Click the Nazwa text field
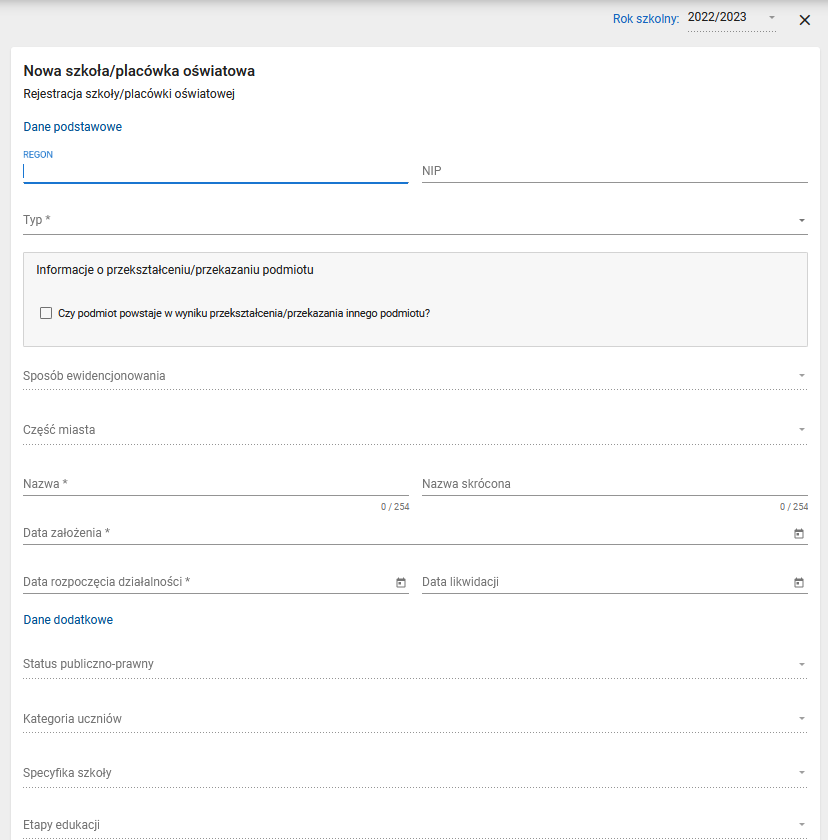This screenshot has width=828, height=840. (215, 484)
